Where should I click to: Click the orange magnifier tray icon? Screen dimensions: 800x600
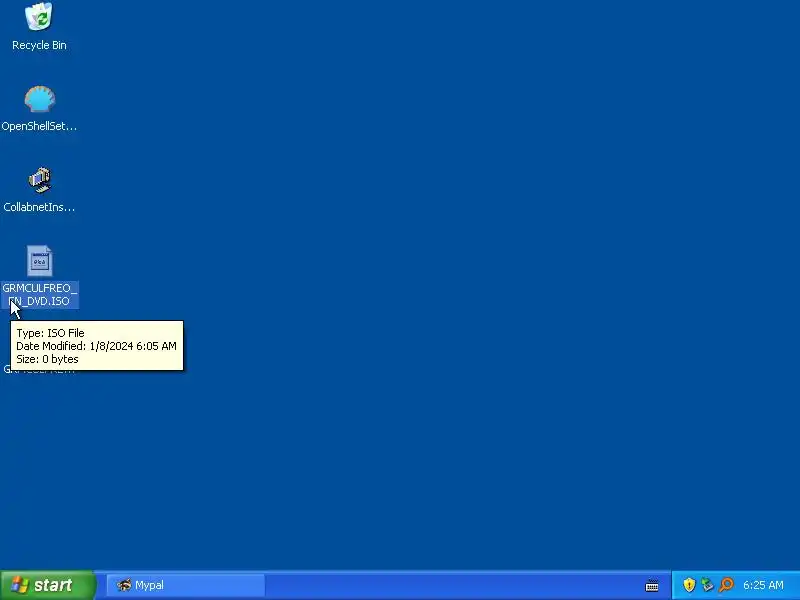(726, 585)
